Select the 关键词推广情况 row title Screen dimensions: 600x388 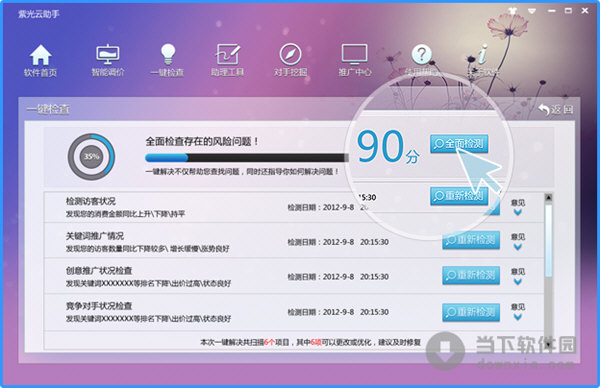click(x=95, y=236)
